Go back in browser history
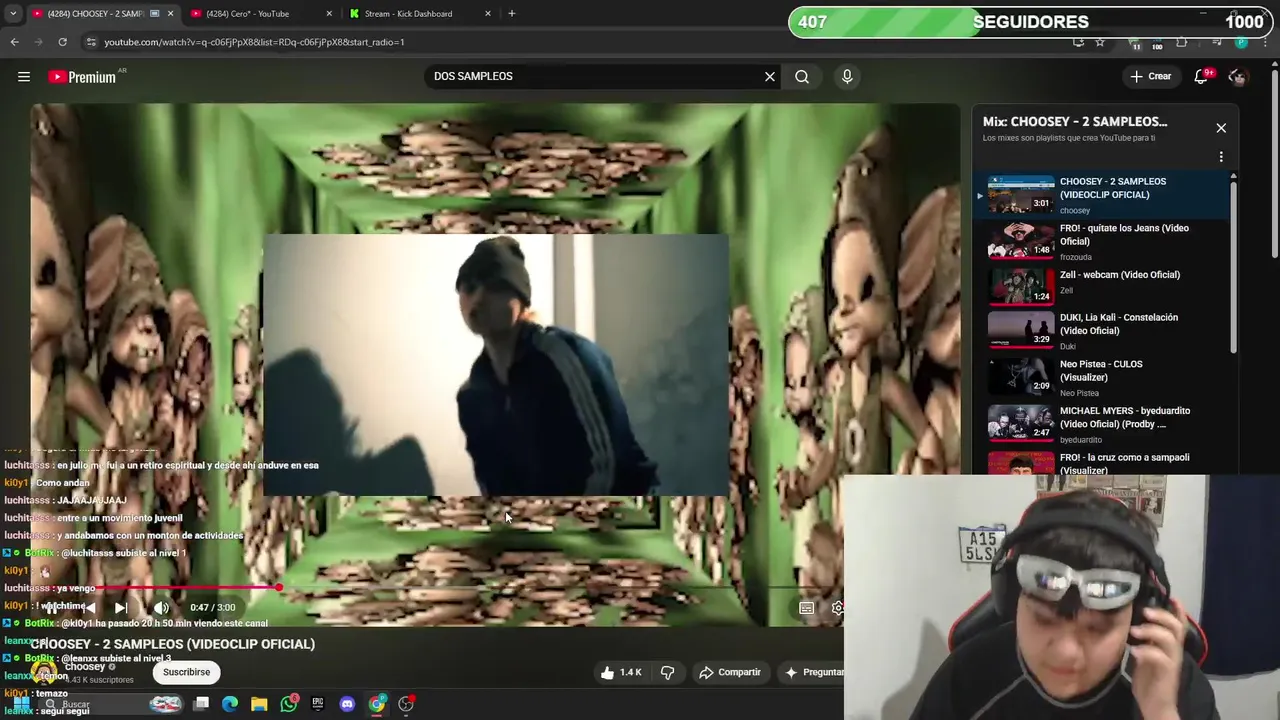This screenshot has width=1280, height=720. tap(14, 42)
